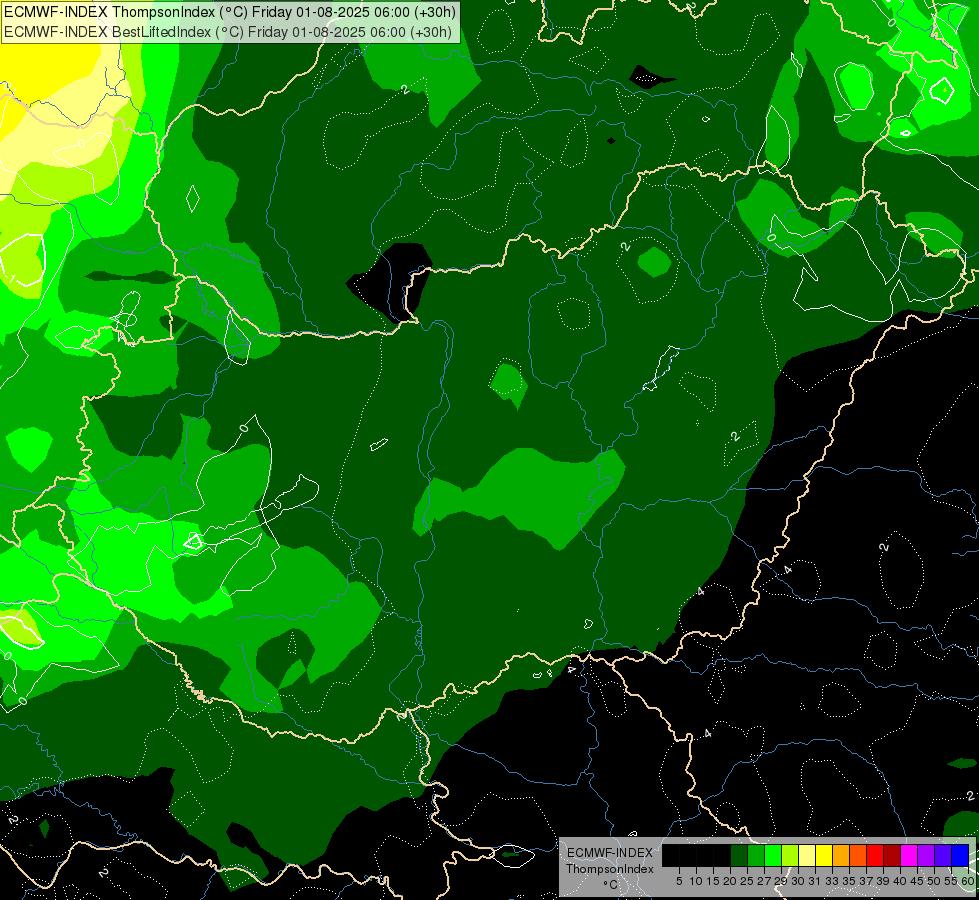Click the legend tick value 39

pos(883,881)
